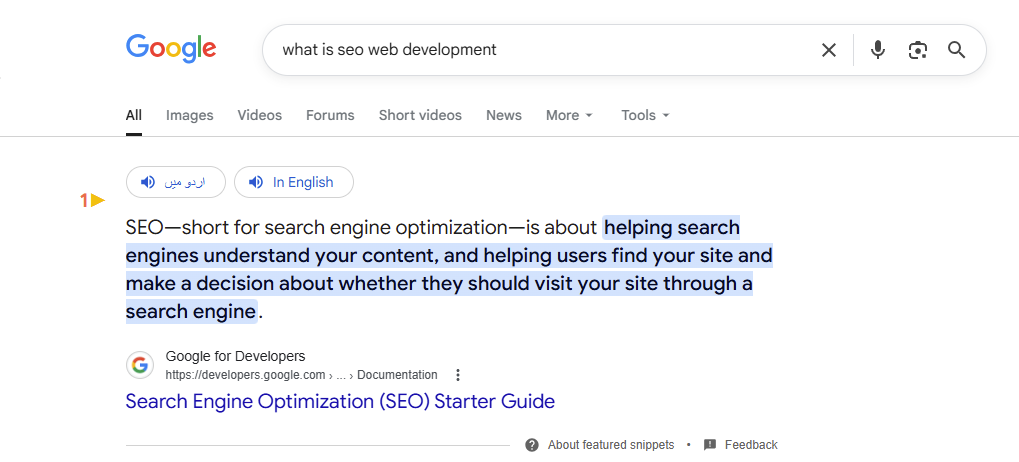Start voice search with the microphone icon
1019x462 pixels.
[x=878, y=50]
